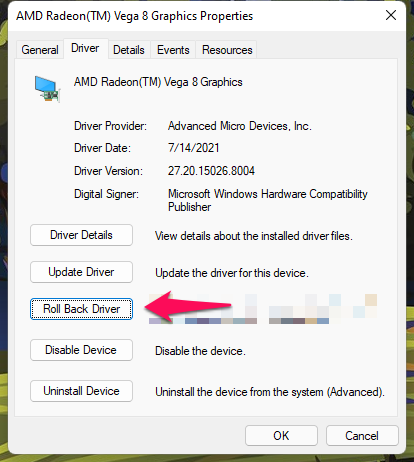Click the driver date 7/14/2021
Image resolution: width=414 pixels, height=462 pixels.
tap(194, 148)
